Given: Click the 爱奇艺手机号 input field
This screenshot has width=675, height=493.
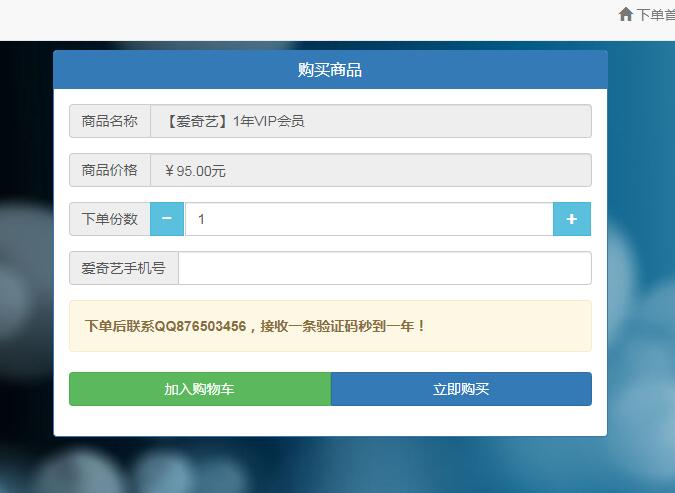Looking at the screenshot, I should coord(385,268).
